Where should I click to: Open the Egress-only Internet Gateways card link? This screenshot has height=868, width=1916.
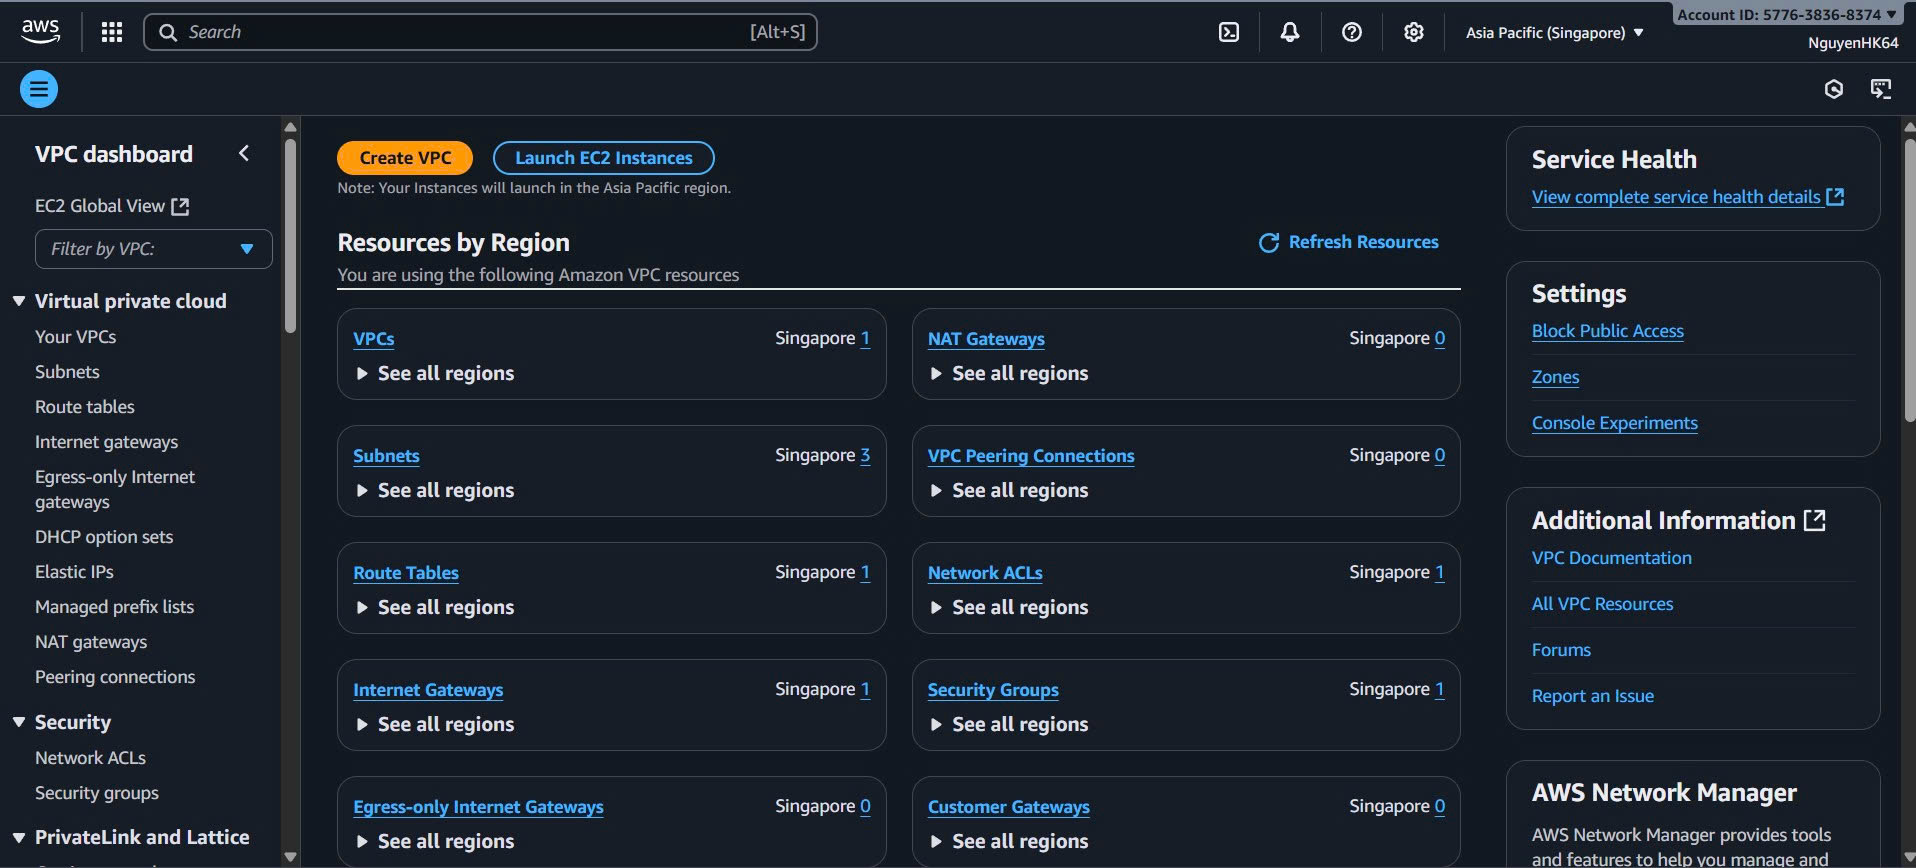(478, 807)
